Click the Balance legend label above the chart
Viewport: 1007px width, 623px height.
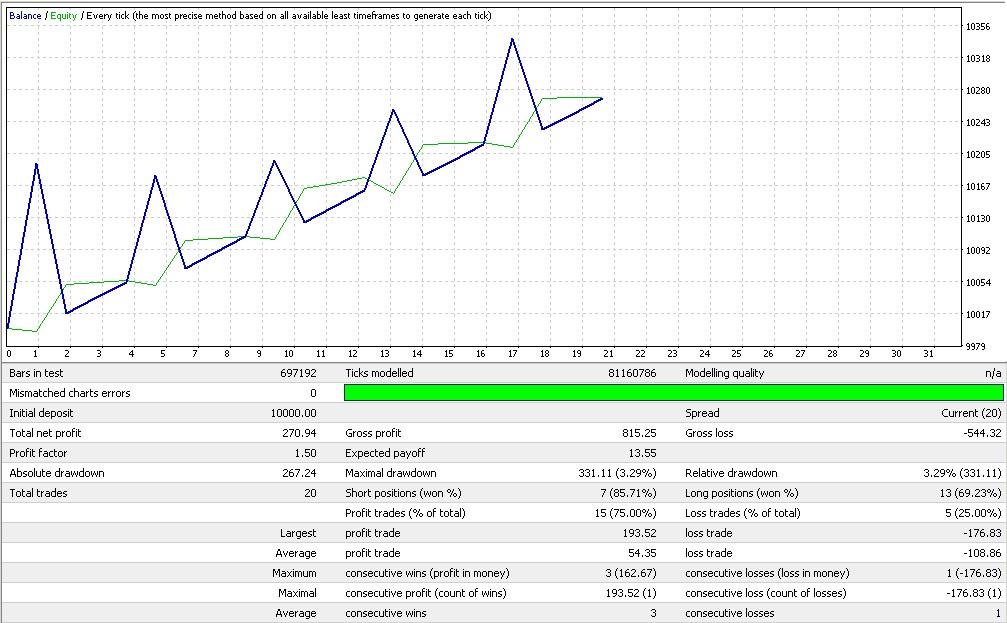(26, 16)
